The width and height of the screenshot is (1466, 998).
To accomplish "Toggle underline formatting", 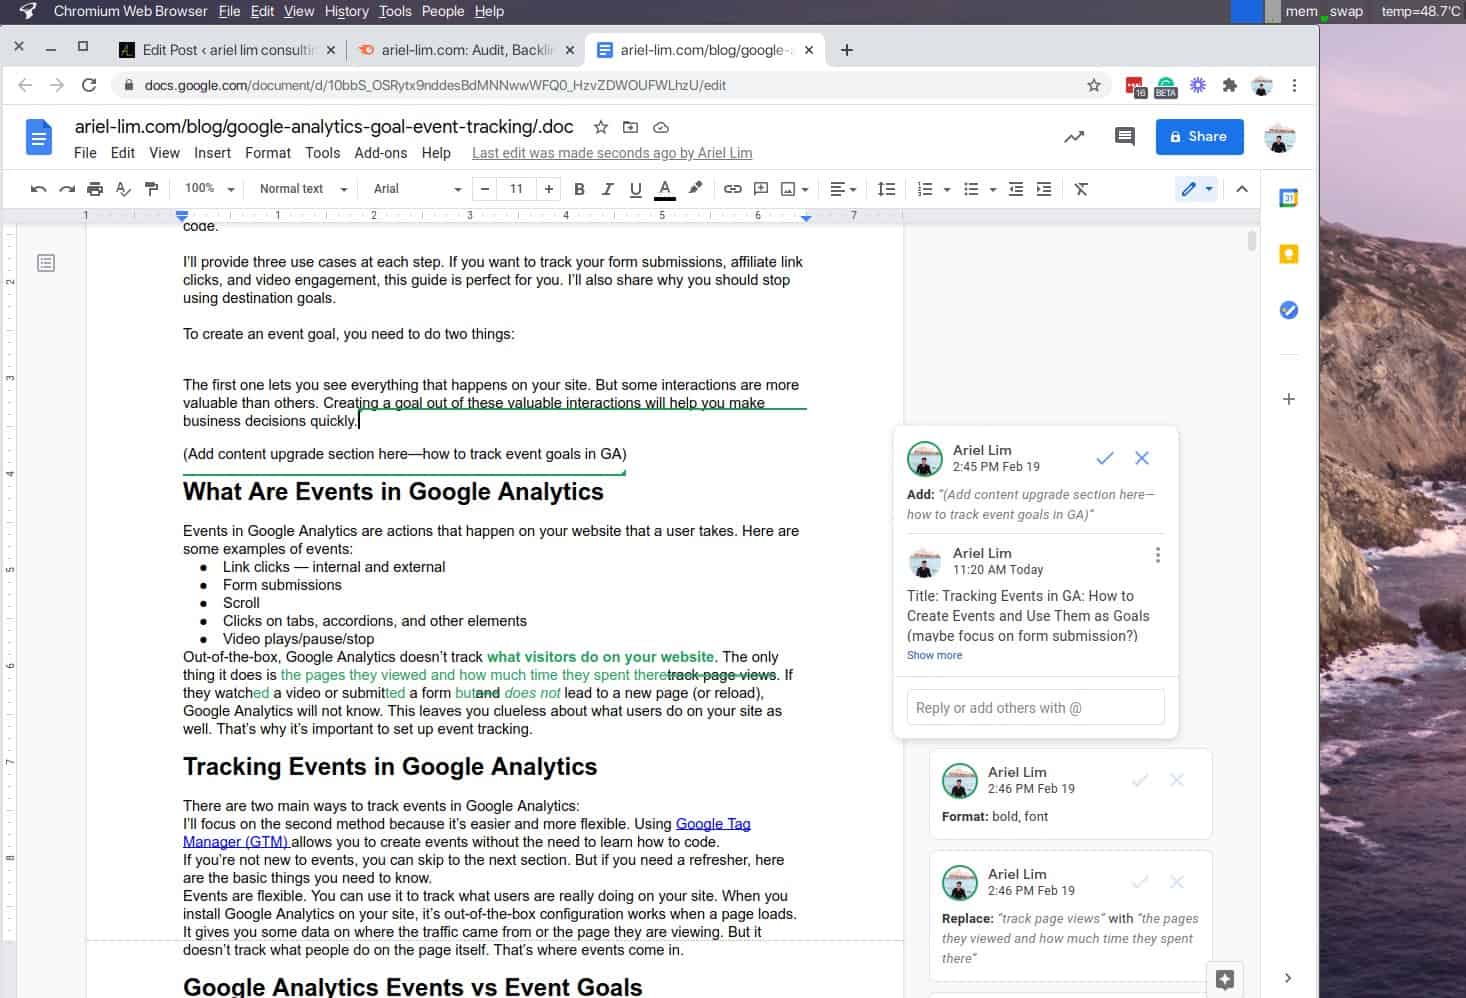I will [635, 189].
